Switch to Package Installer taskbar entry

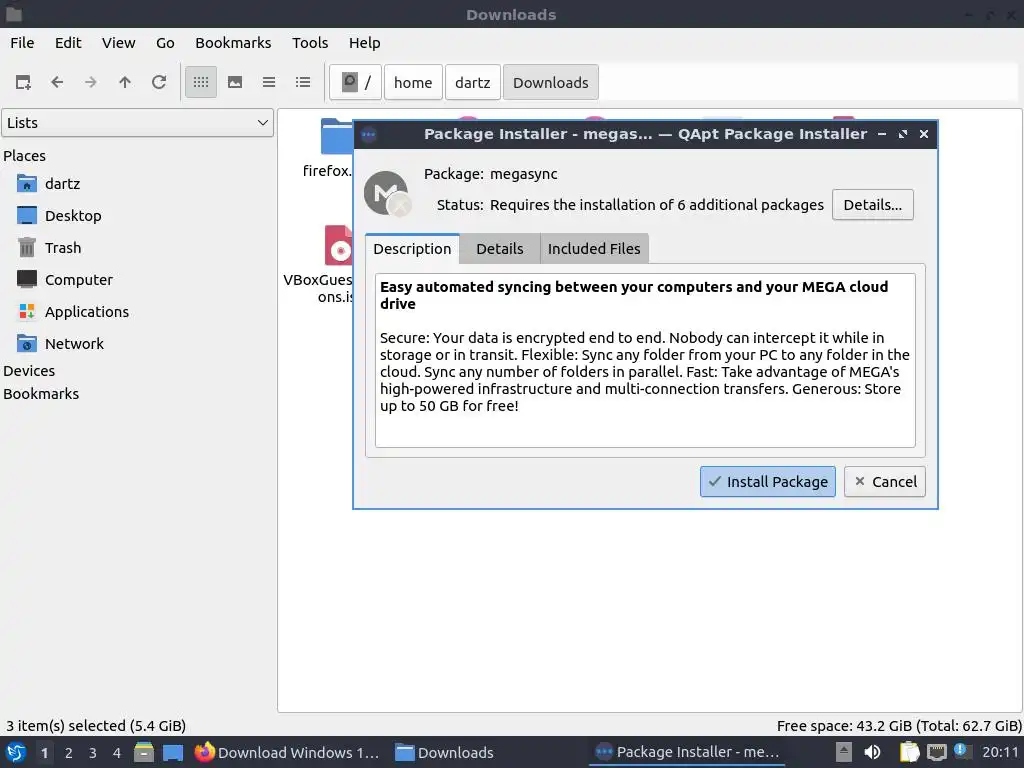click(687, 753)
